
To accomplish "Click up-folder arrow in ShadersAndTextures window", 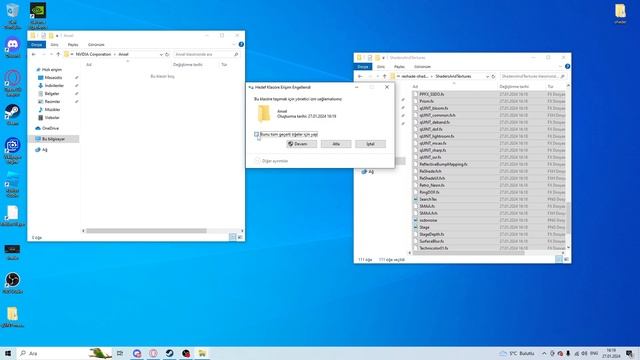I will coord(384,76).
